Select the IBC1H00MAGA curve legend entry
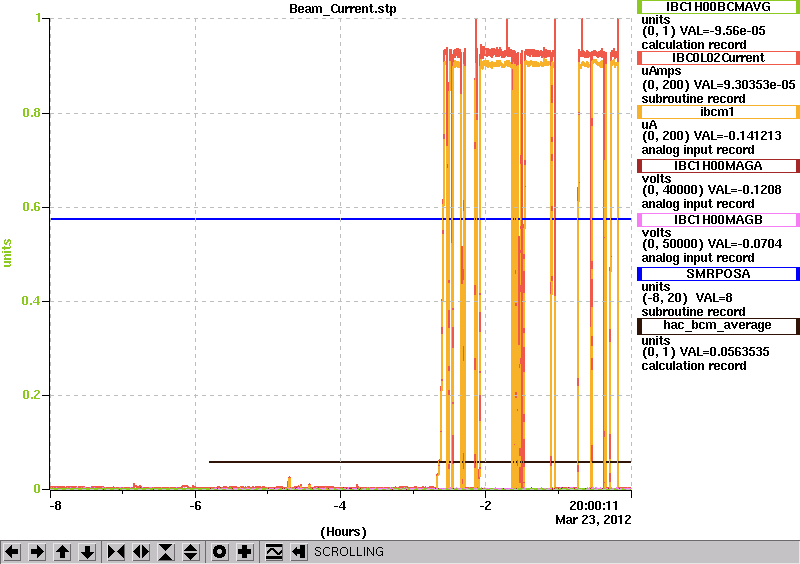800x564 pixels. coord(718,166)
